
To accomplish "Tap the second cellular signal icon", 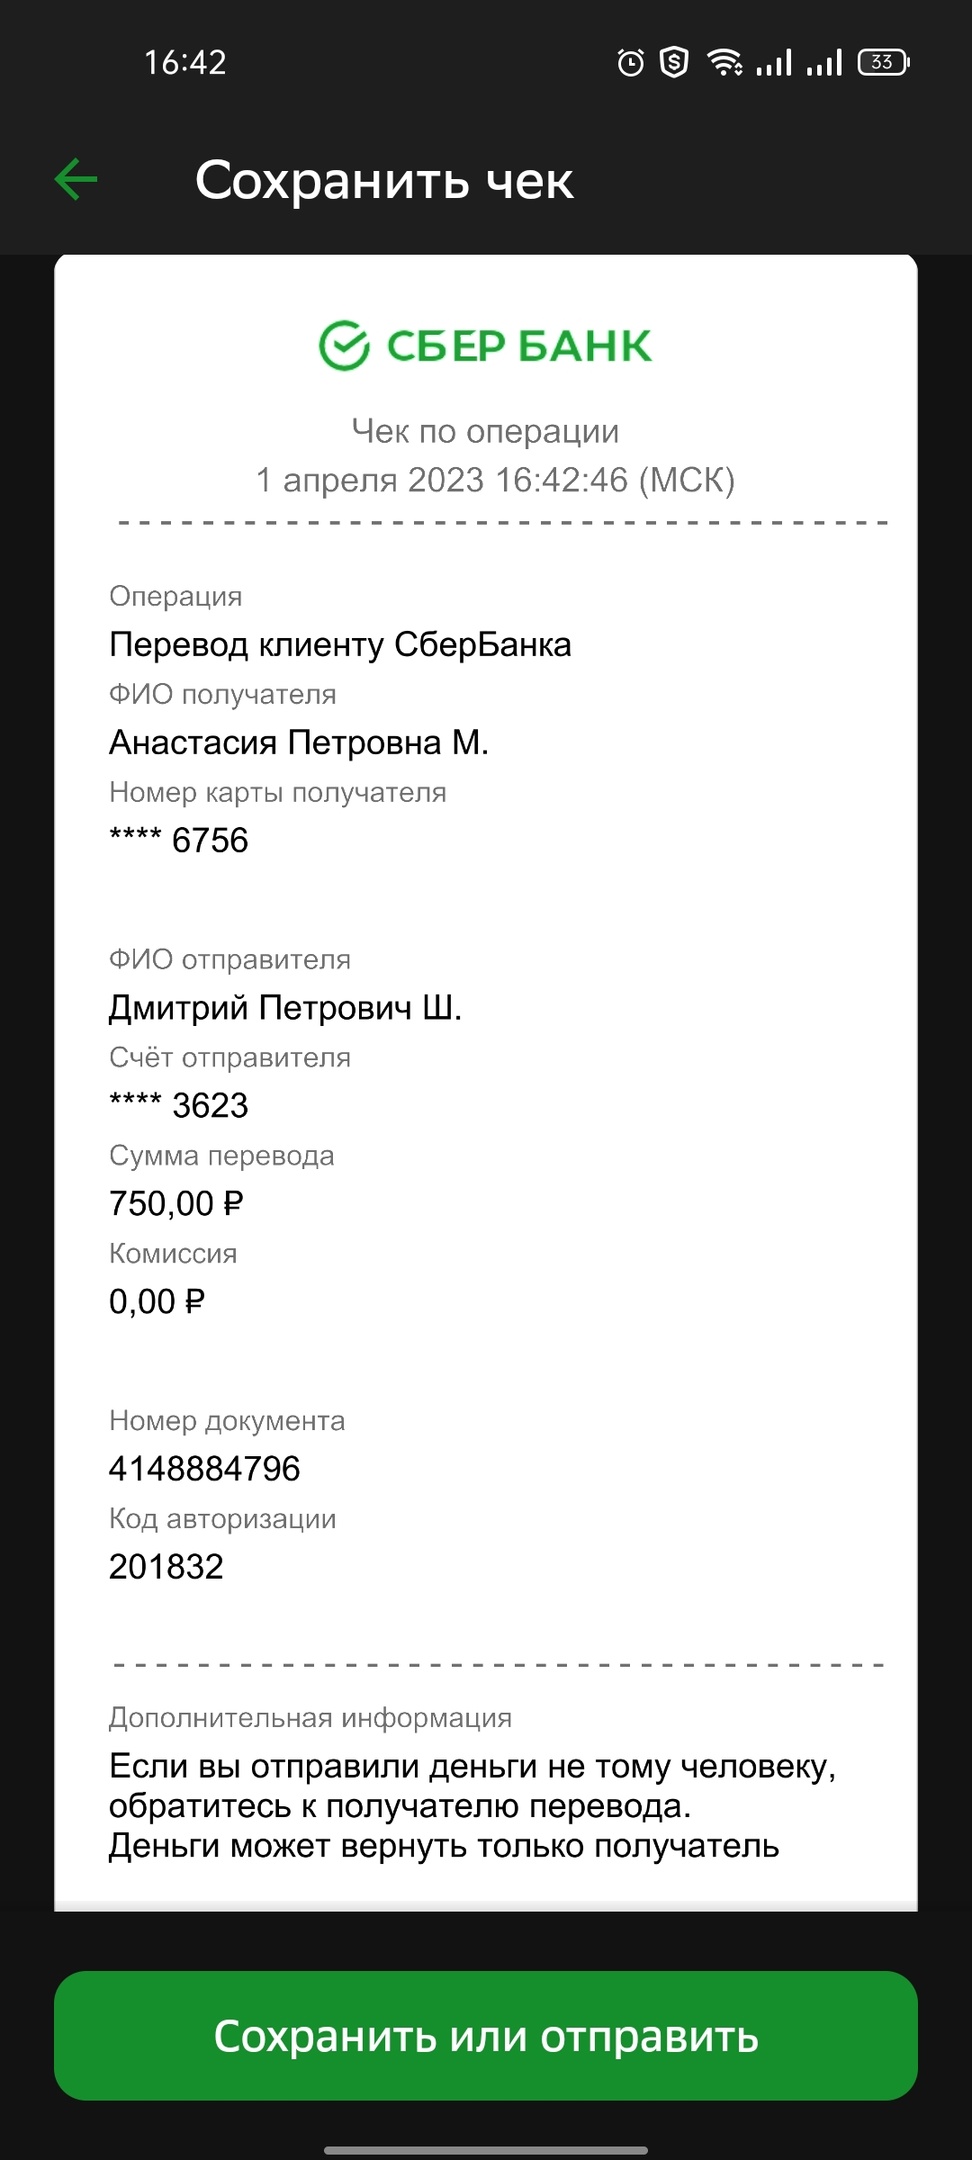I will tap(824, 63).
